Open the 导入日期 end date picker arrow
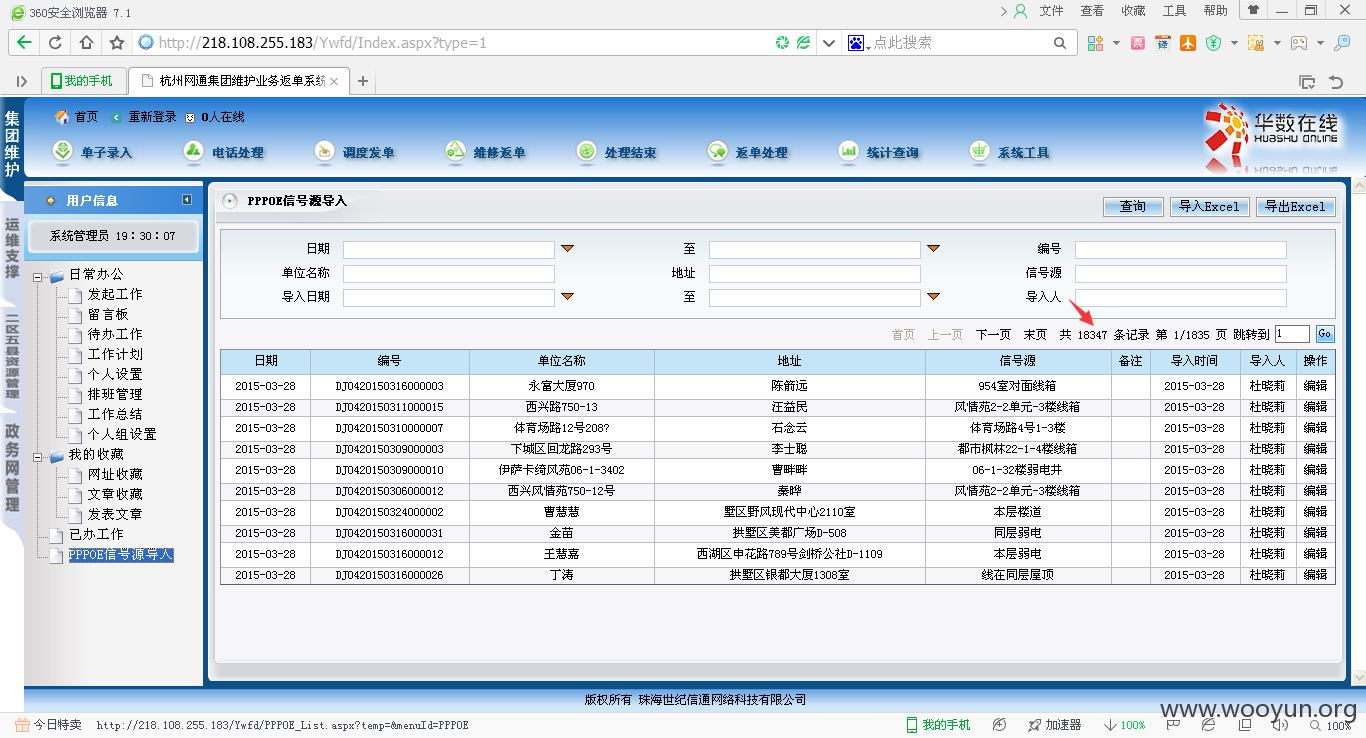1366x738 pixels. (933, 296)
